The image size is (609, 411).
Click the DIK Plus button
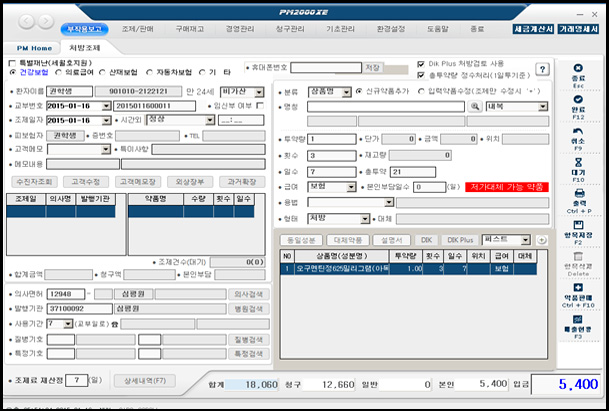(460, 240)
